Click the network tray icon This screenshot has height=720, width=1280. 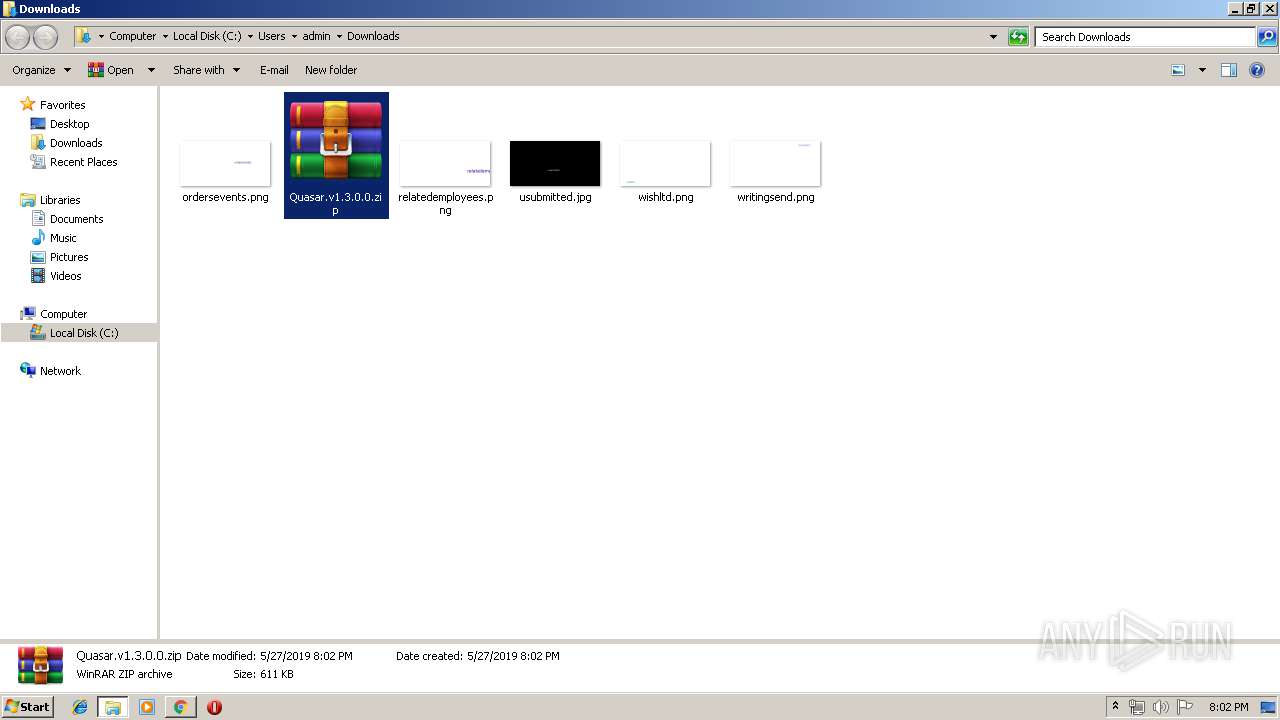[x=1137, y=707]
